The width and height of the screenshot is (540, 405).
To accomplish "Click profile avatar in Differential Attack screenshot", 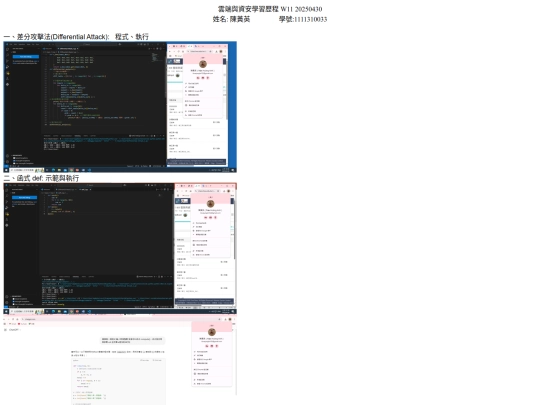I will point(203,64).
